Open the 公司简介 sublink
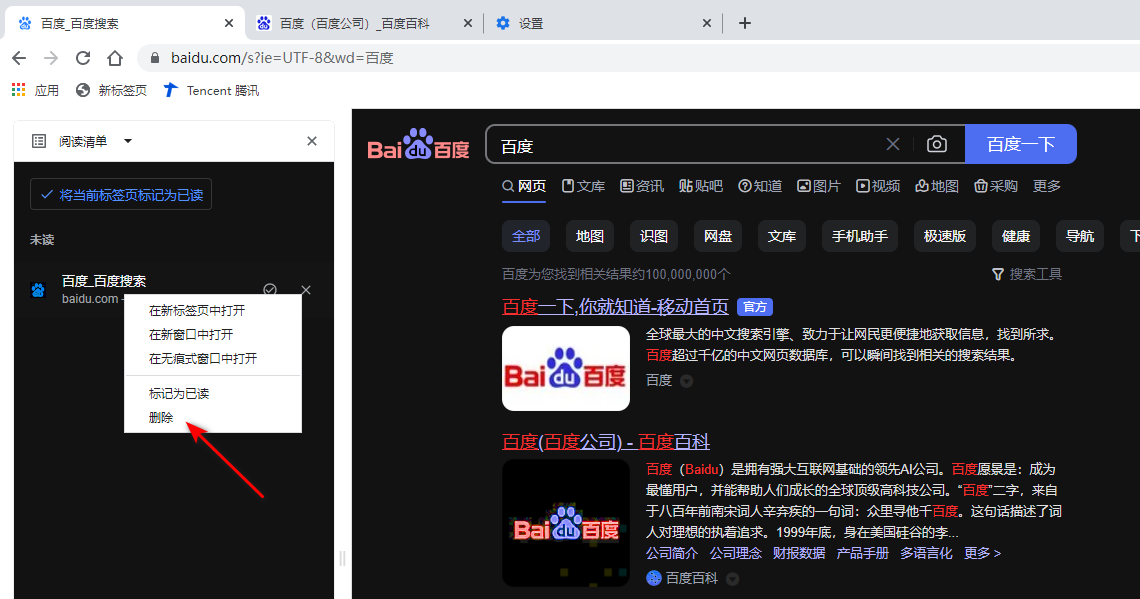Viewport: 1140px width, 599px height. tap(672, 553)
